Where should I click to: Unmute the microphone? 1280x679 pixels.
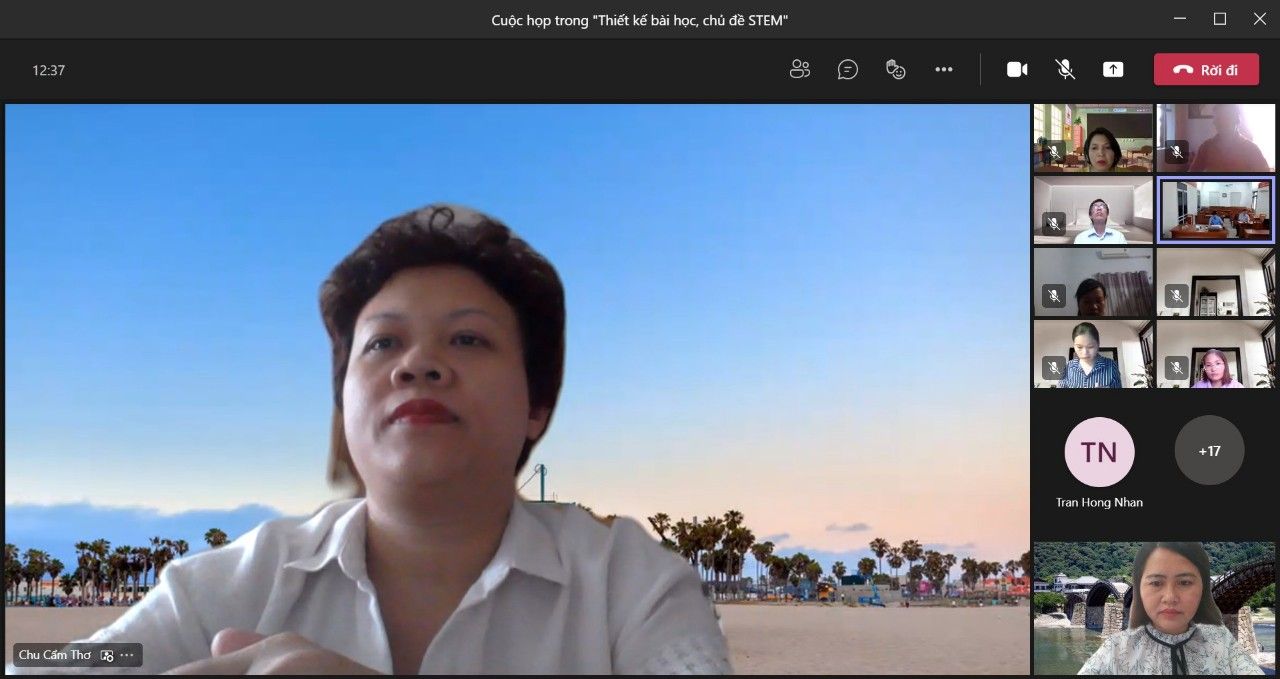[1065, 69]
